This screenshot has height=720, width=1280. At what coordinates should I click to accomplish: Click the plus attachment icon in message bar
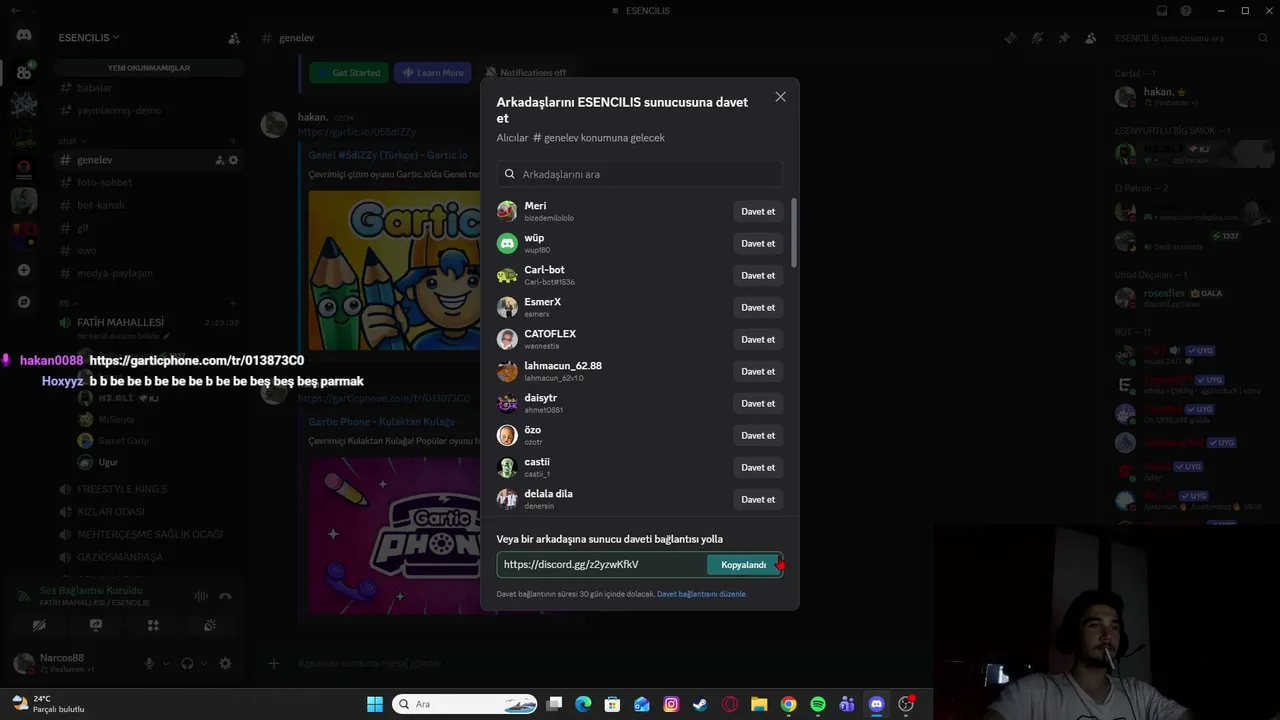click(x=273, y=662)
